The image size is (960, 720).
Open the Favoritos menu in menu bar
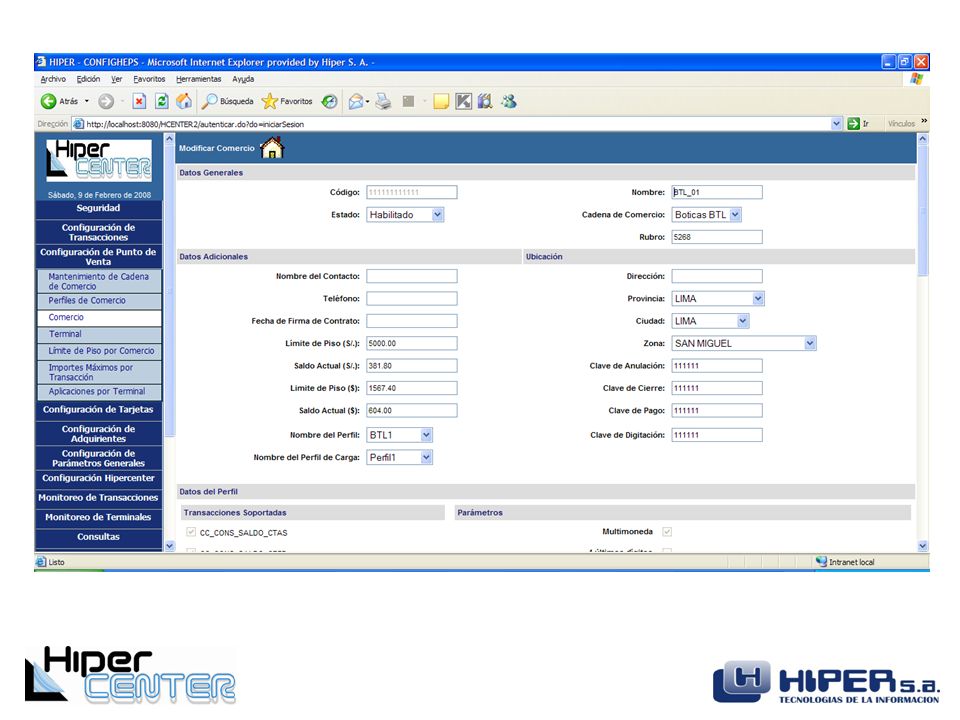pos(149,79)
